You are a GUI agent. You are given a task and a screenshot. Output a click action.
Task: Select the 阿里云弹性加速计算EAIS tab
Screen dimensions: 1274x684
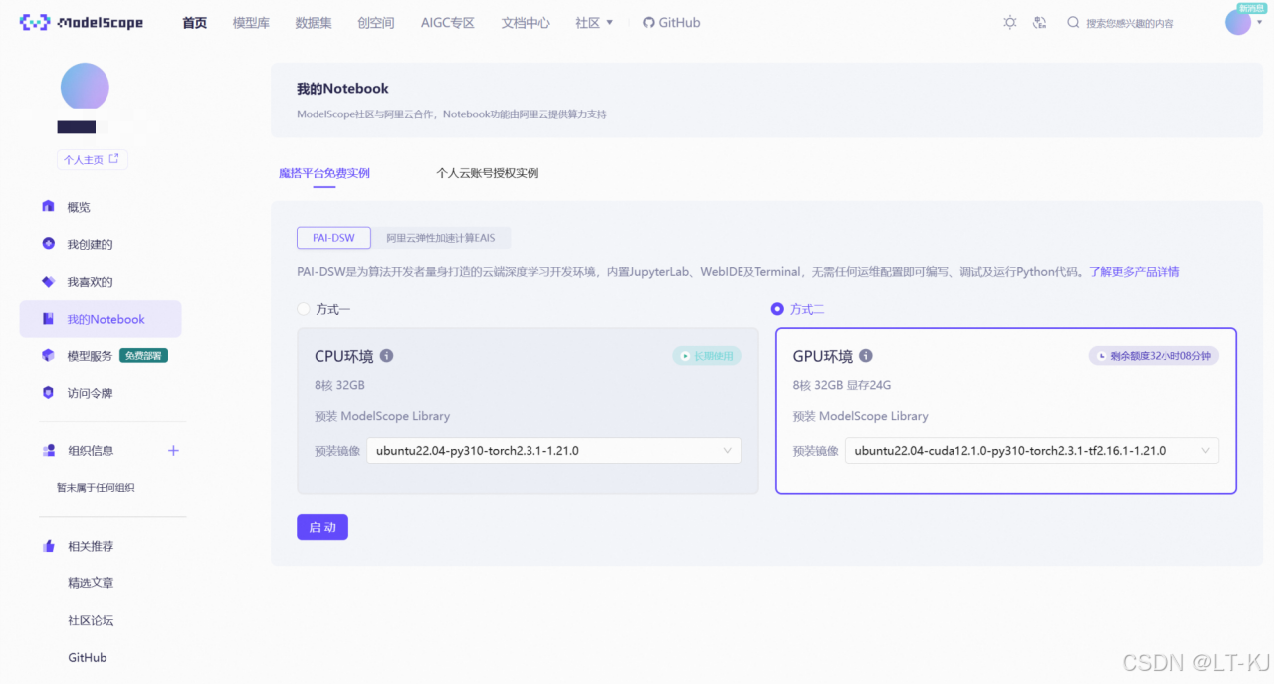(441, 238)
